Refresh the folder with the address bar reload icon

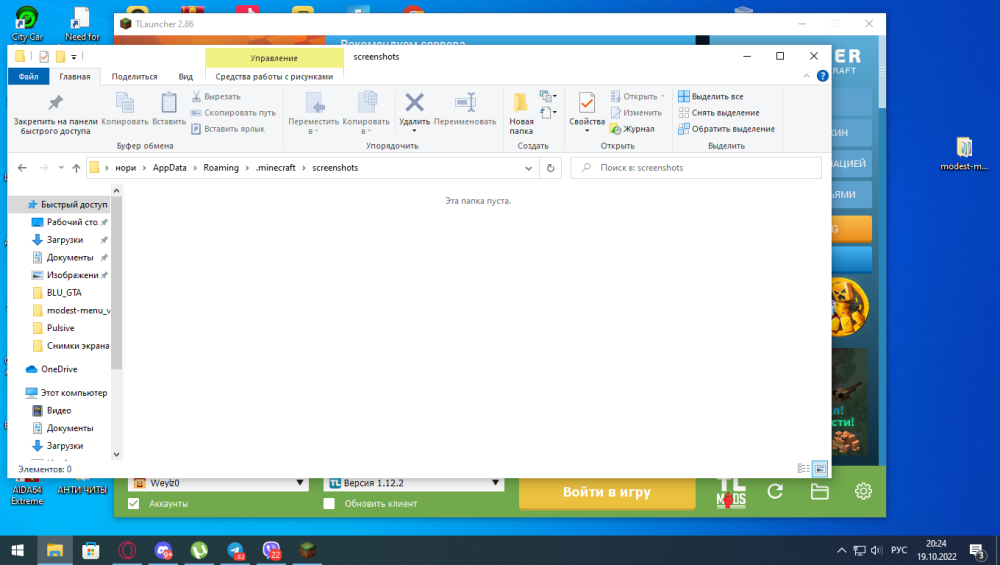[x=550, y=168]
